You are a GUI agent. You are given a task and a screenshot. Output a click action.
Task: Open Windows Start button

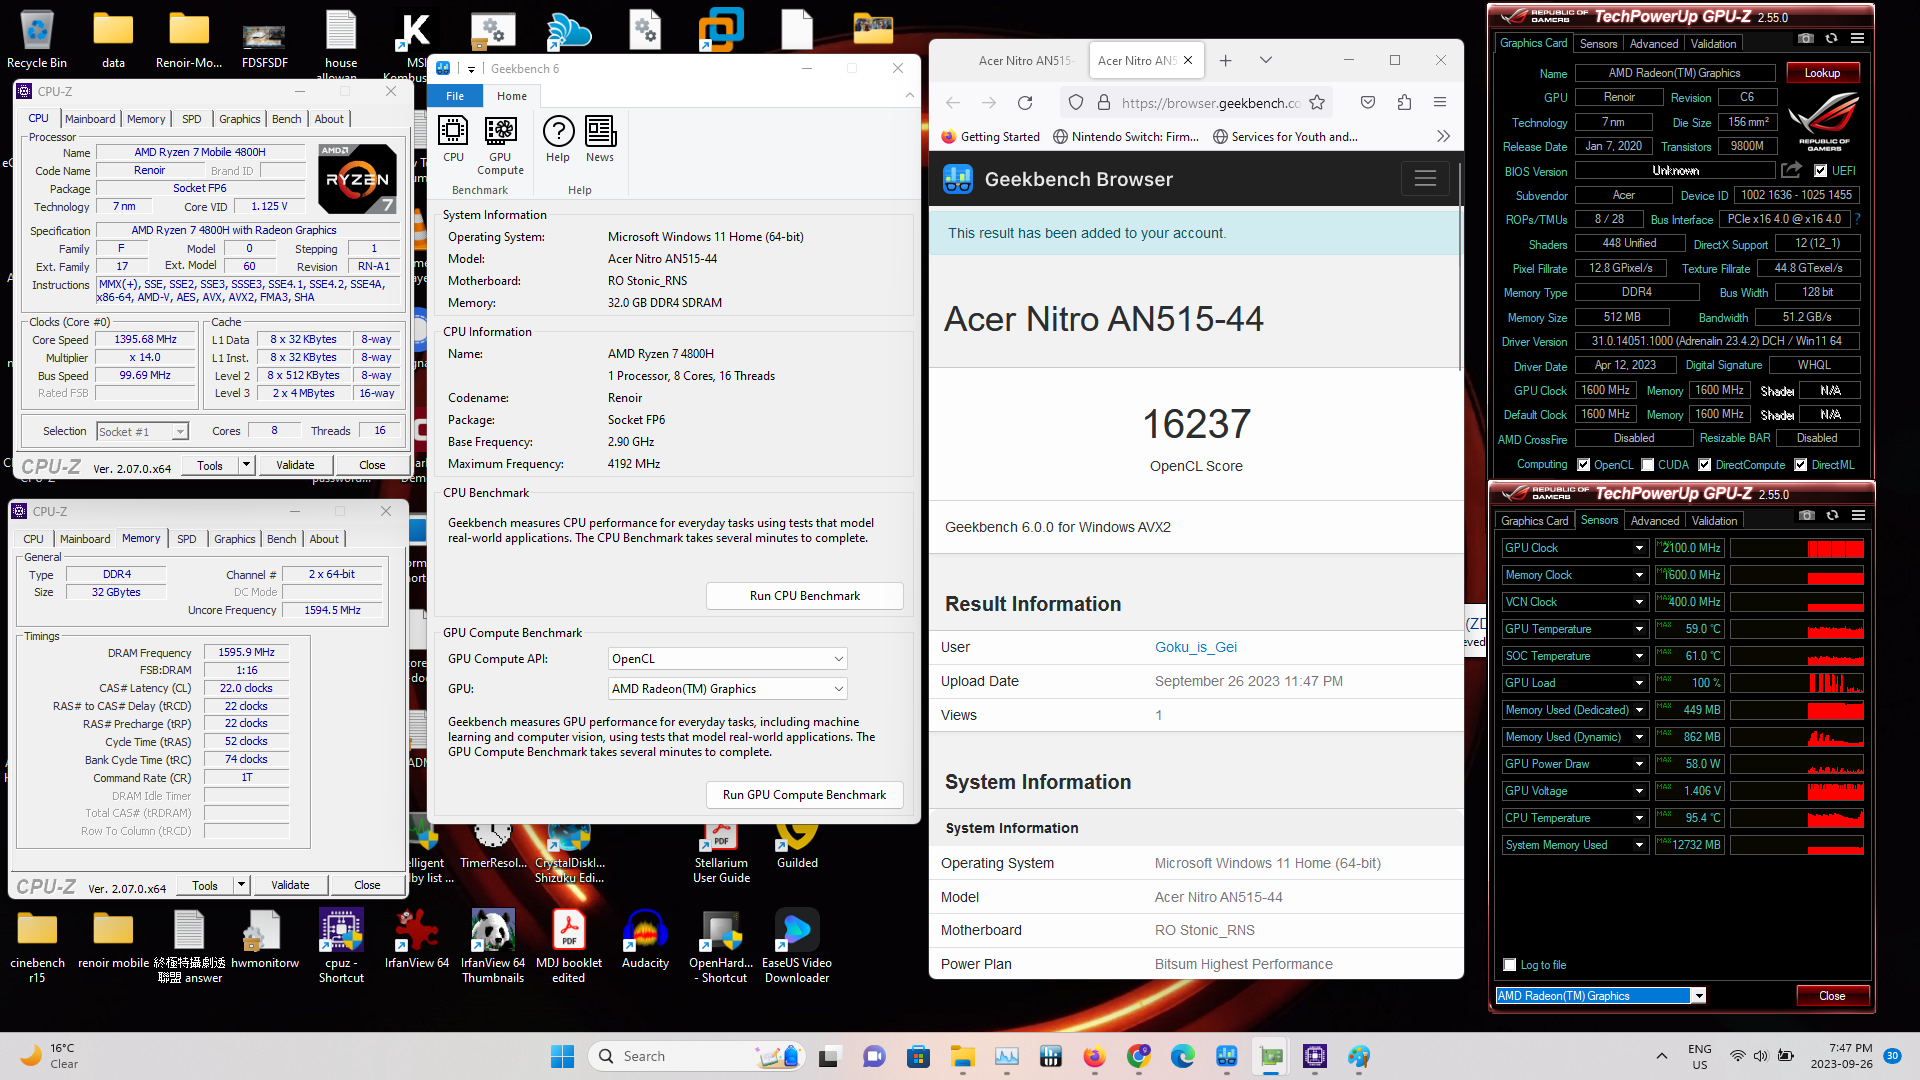coord(563,1056)
